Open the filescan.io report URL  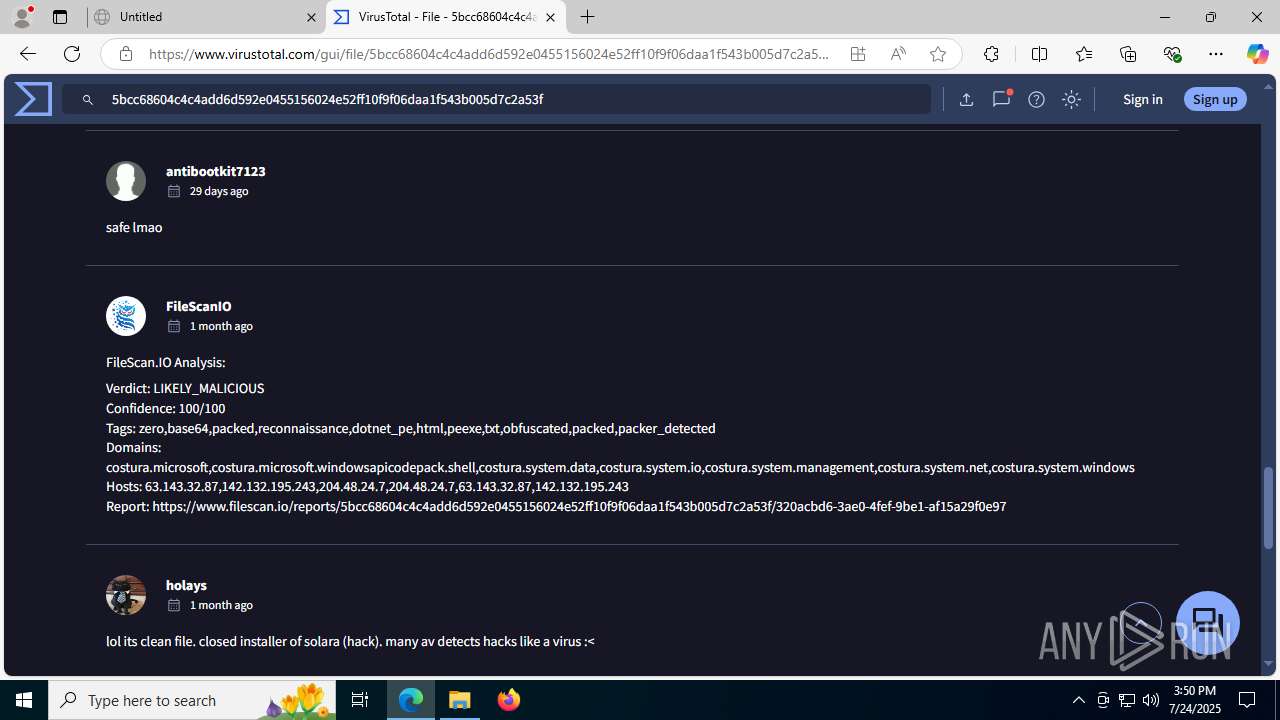pos(579,506)
